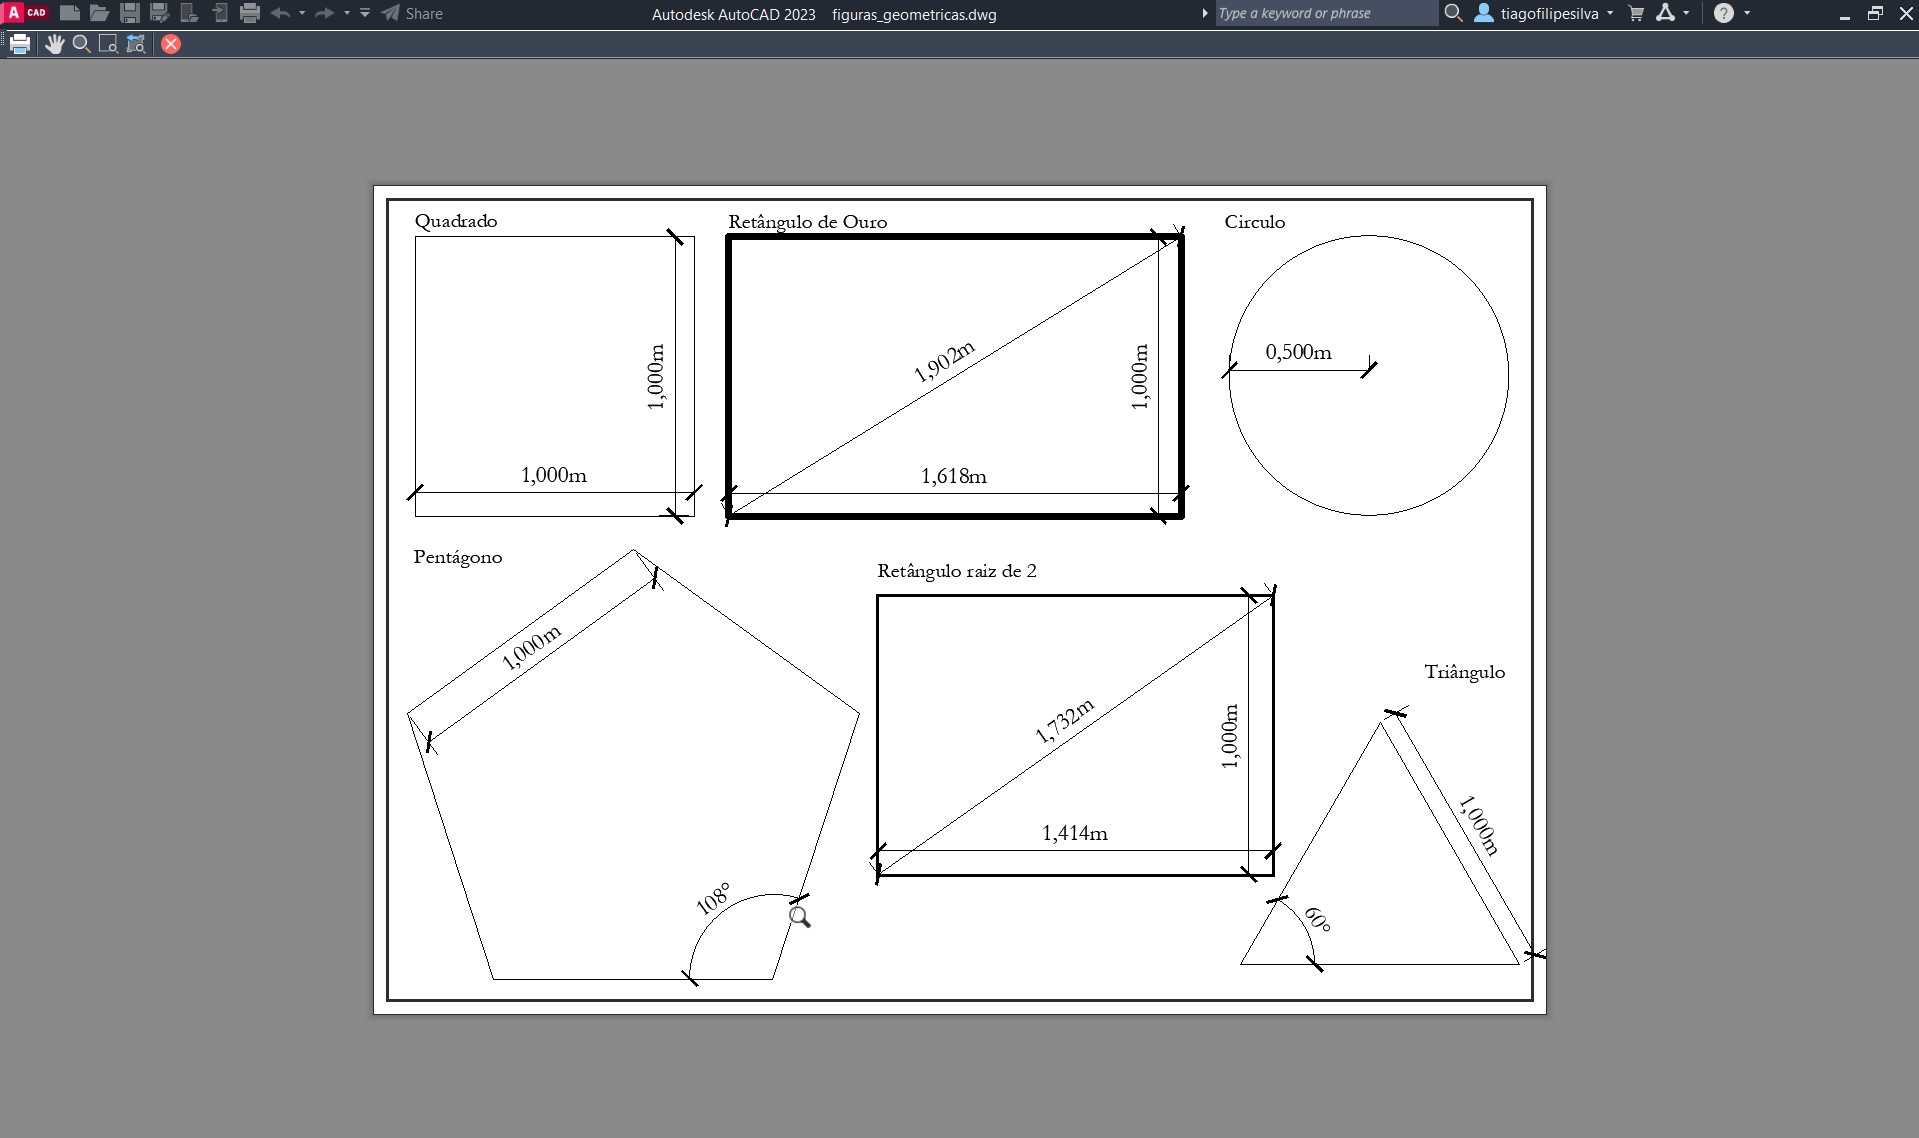This screenshot has height=1138, width=1919.
Task: Click the Plot printer icon in preview toolbar
Action: pyautogui.click(x=20, y=44)
